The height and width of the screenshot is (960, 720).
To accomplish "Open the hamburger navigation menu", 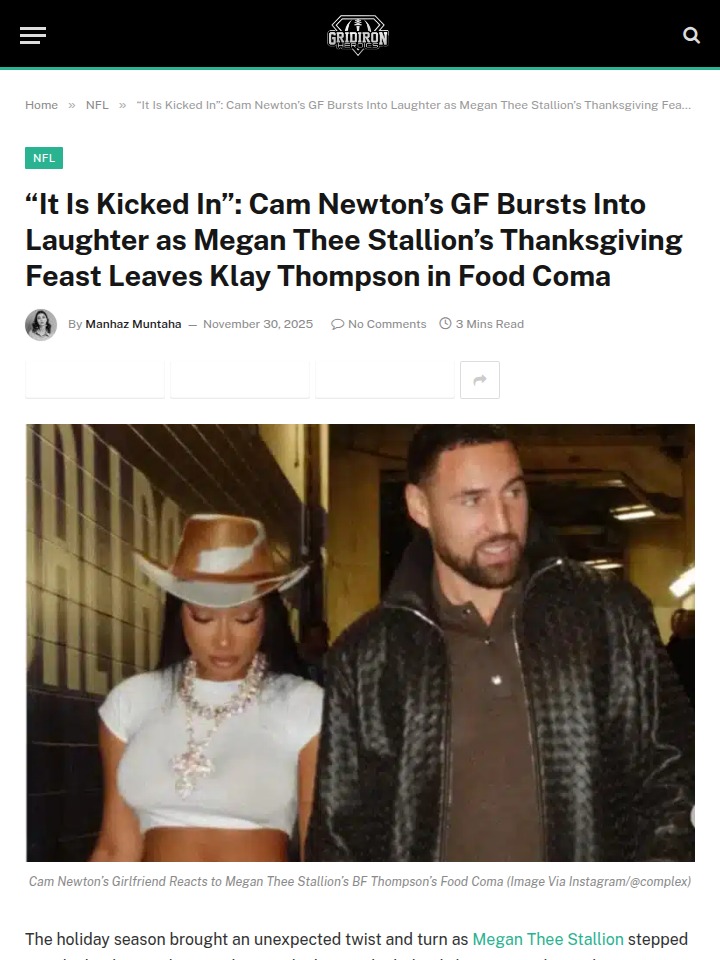I will [33, 36].
